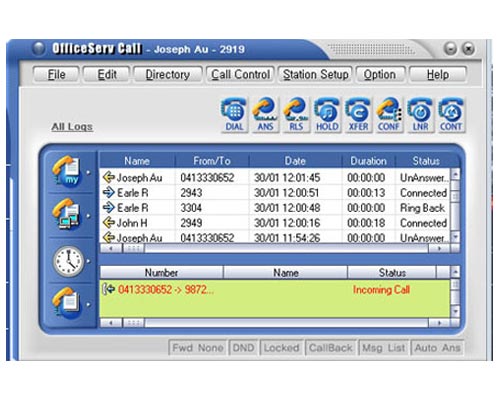Select John H log entry
The width and height of the screenshot is (500, 400).
275,223
